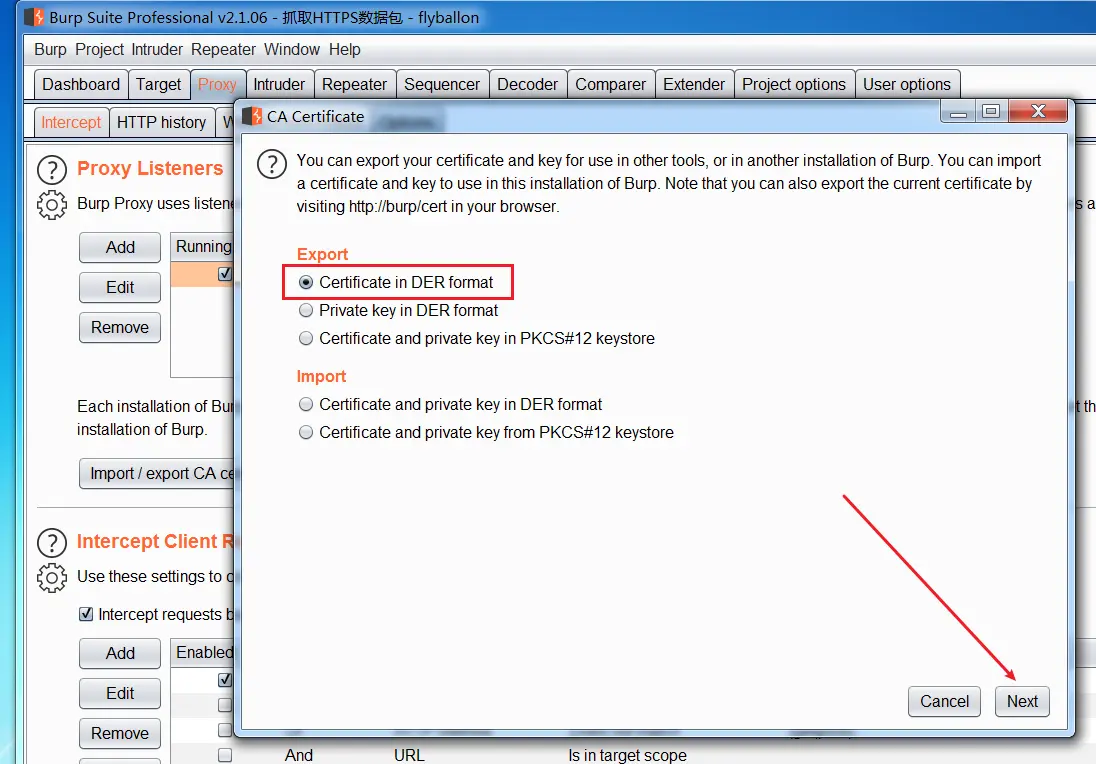The height and width of the screenshot is (764, 1096).
Task: Open the Repeater menu in menu bar
Action: [223, 50]
